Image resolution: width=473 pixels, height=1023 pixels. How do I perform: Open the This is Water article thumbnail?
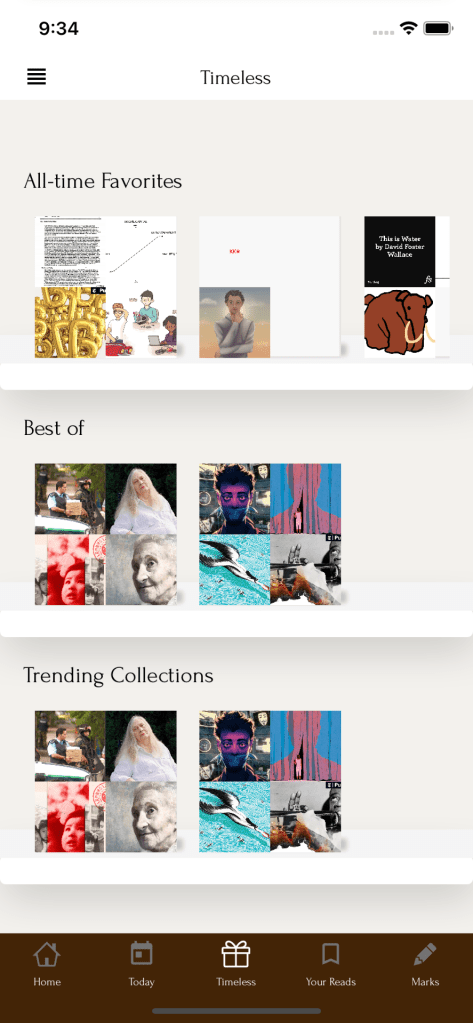[400, 251]
